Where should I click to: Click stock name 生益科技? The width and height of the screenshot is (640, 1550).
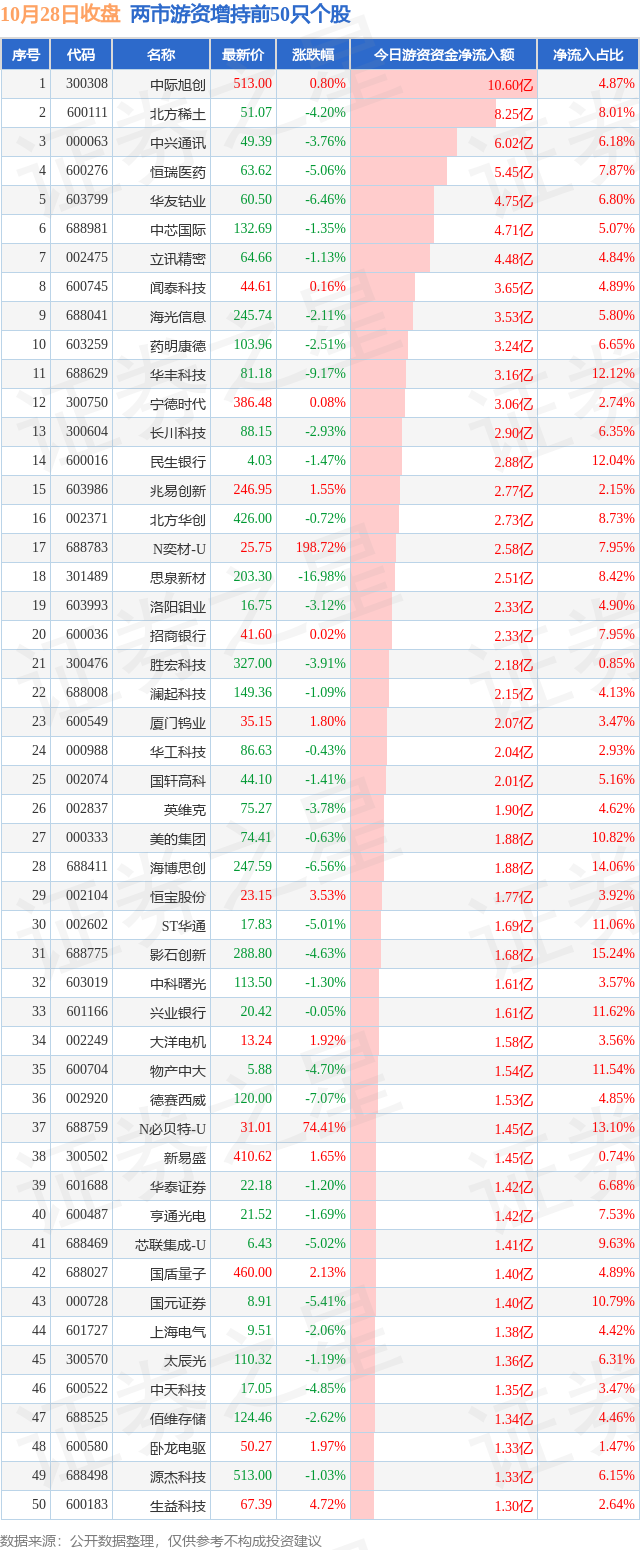(178, 1506)
